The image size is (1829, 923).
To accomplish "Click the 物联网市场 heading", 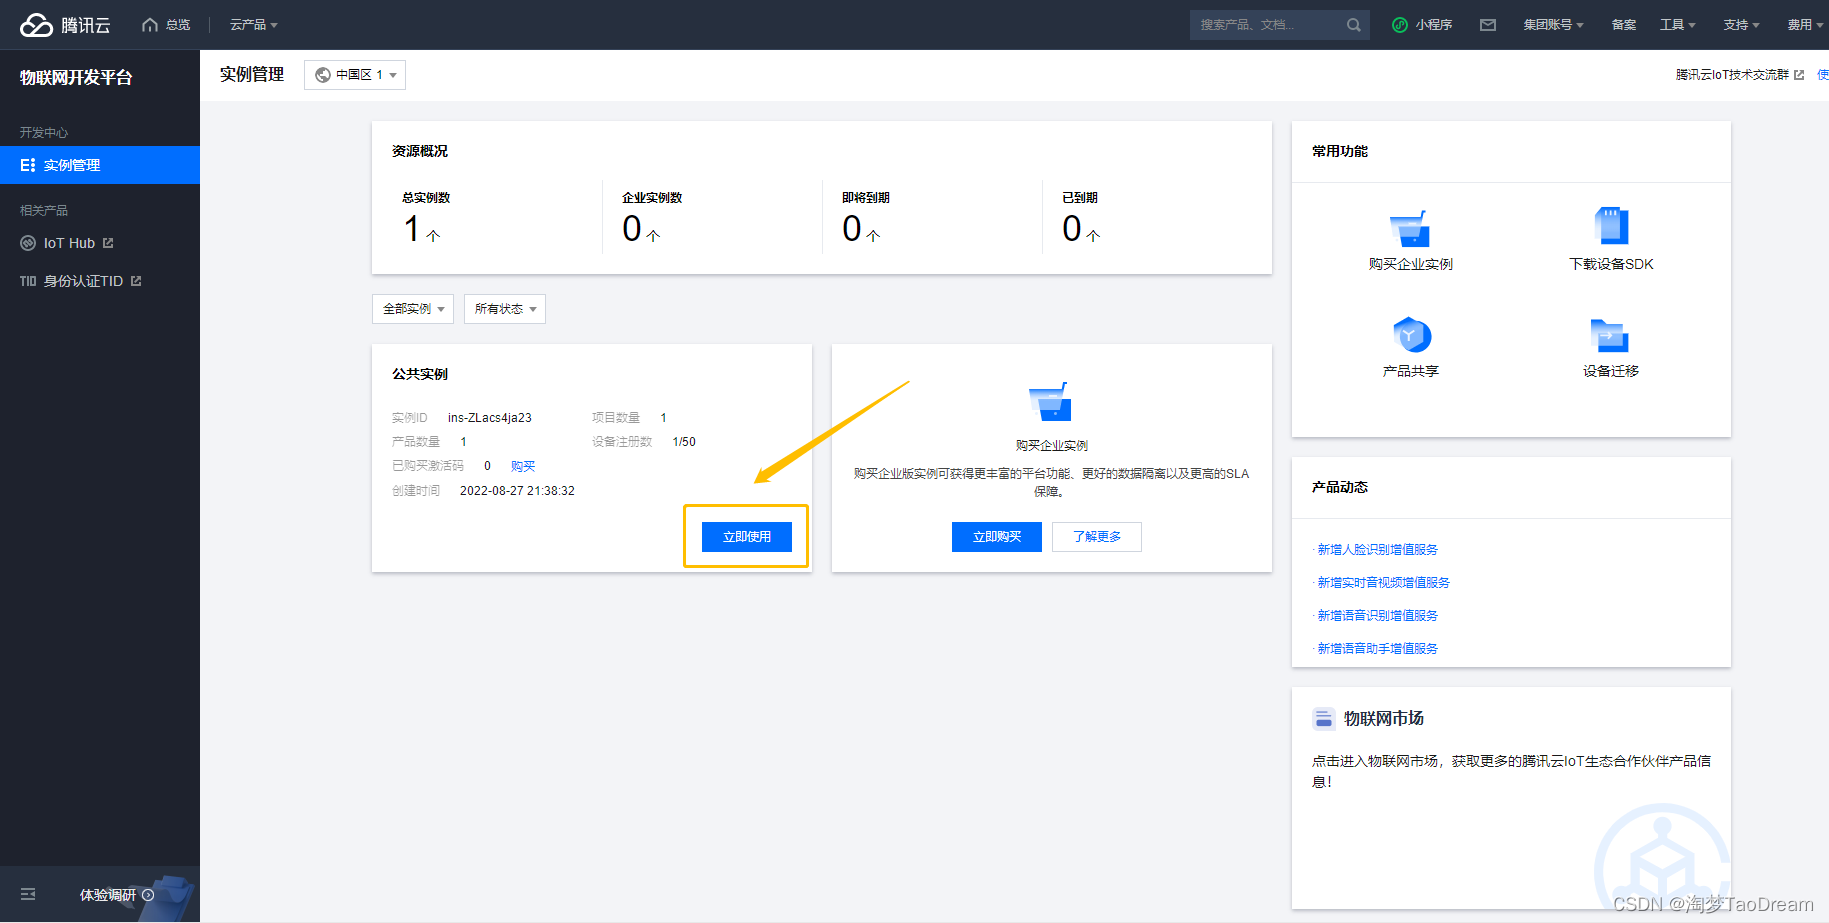I will coord(1384,718).
